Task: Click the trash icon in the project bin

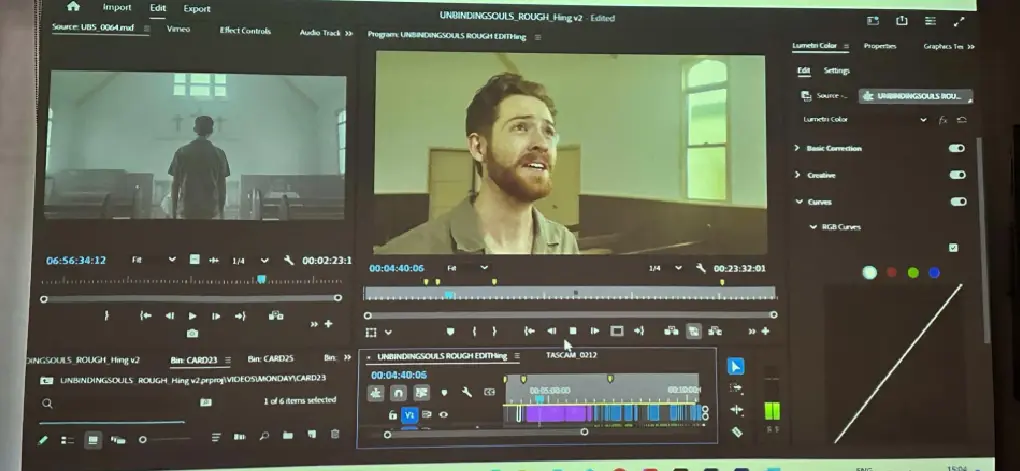Action: click(x=335, y=435)
